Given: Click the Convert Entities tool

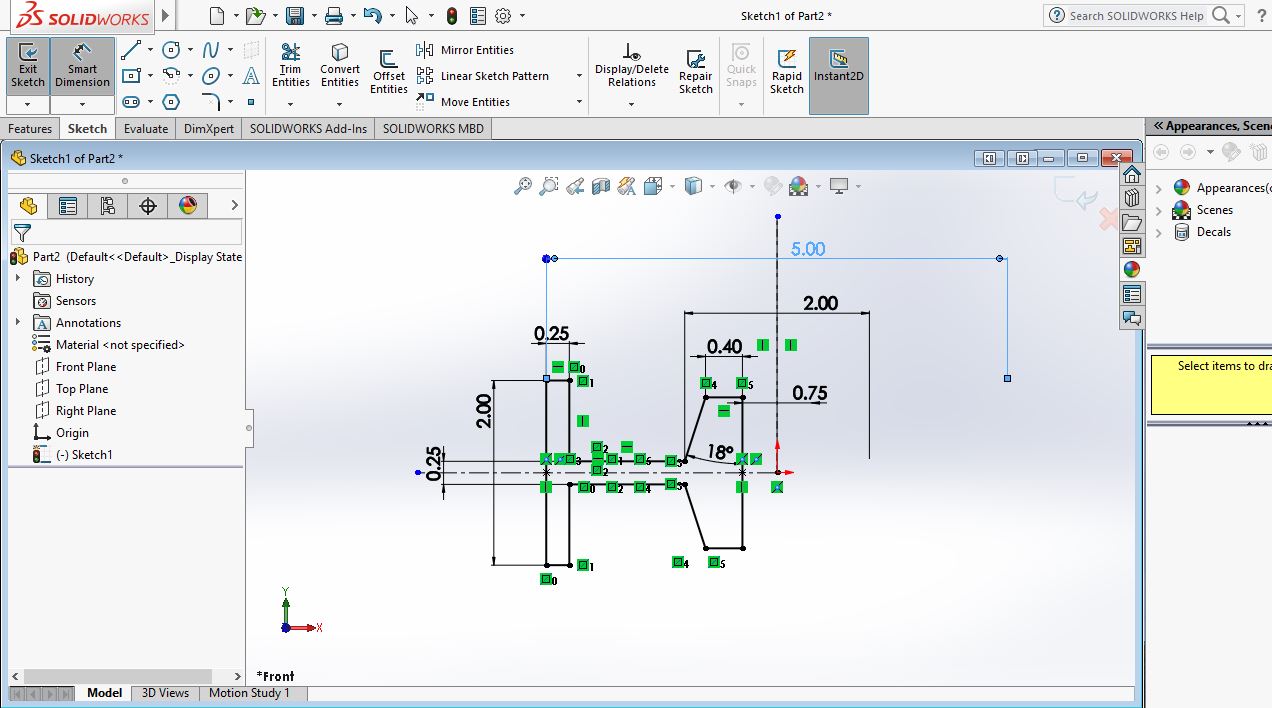Looking at the screenshot, I should [340, 66].
